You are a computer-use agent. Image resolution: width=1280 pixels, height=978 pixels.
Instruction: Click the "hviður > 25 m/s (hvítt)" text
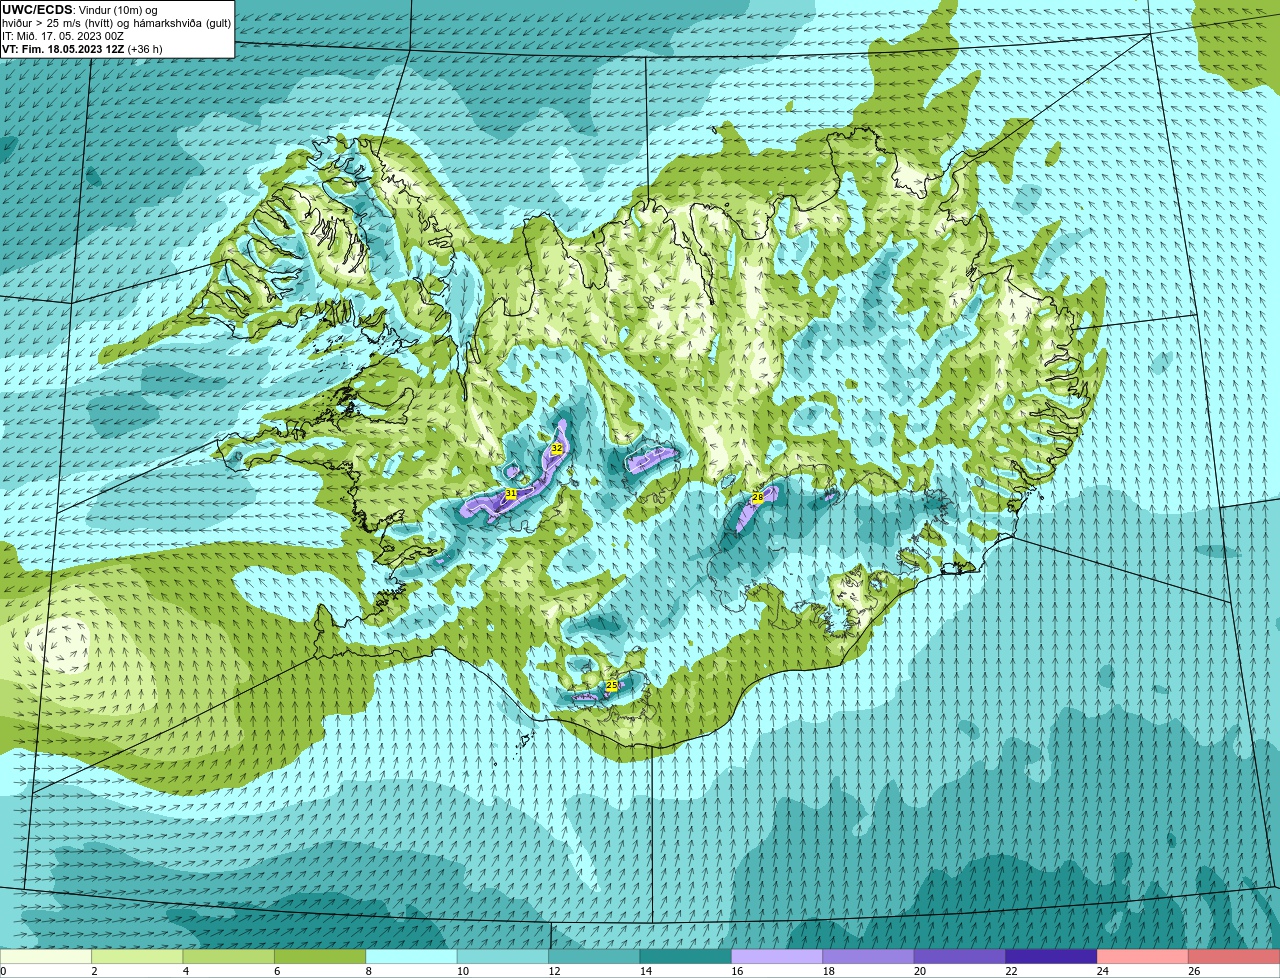point(57,23)
